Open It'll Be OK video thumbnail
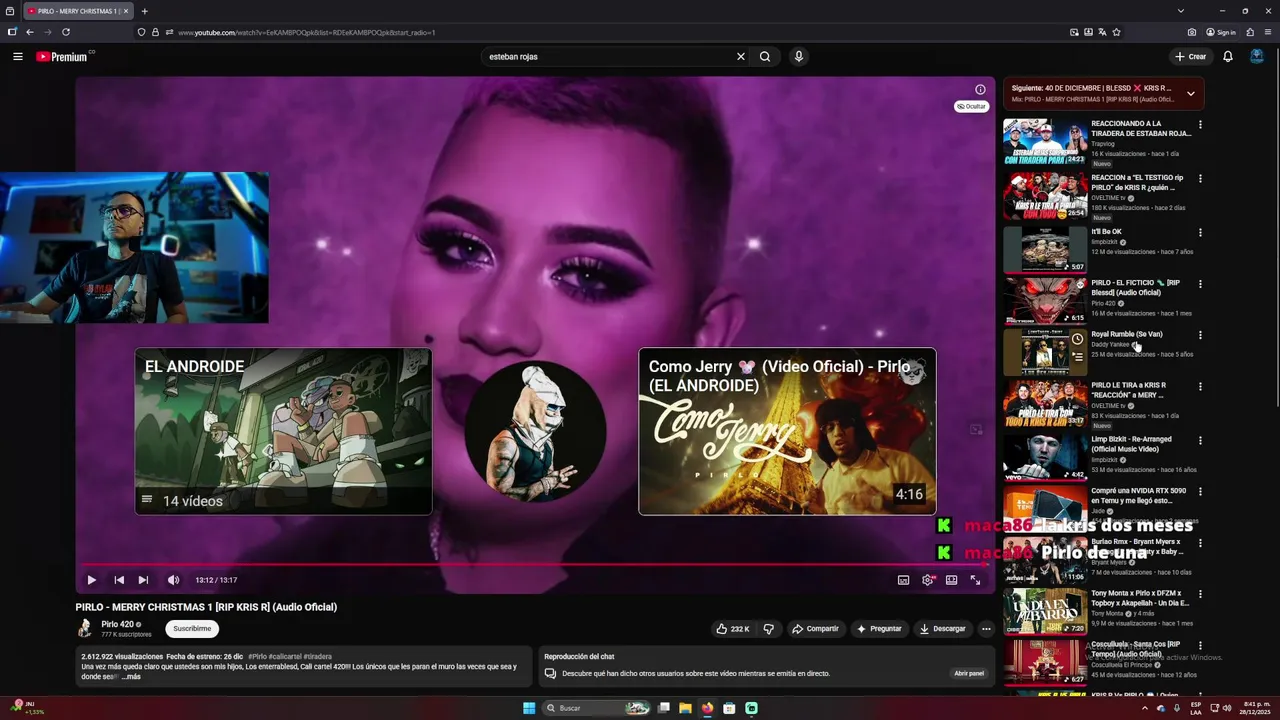 tap(1045, 249)
